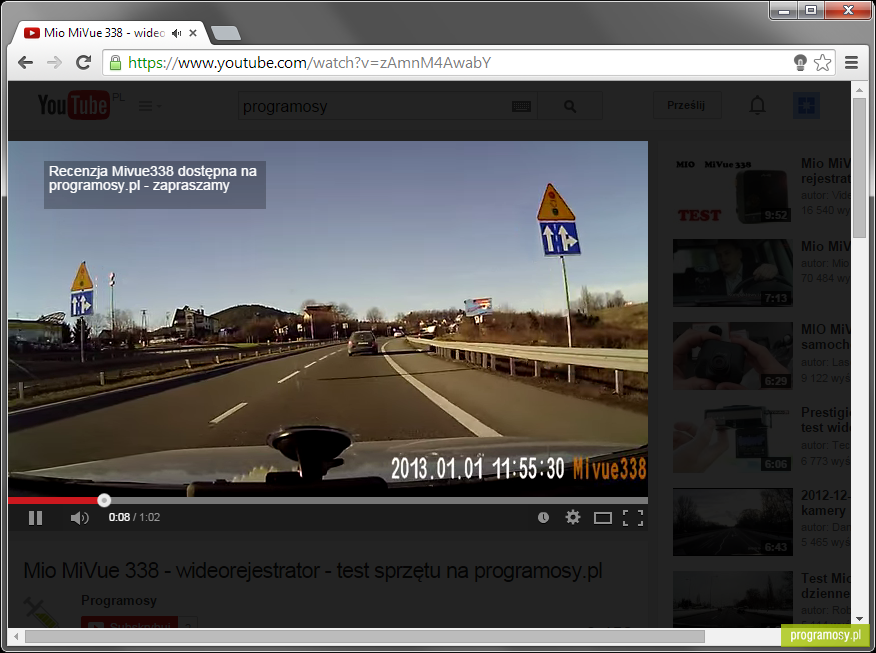Image resolution: width=876 pixels, height=653 pixels.
Task: Click the lightbulb icon in the address bar
Action: [x=800, y=63]
